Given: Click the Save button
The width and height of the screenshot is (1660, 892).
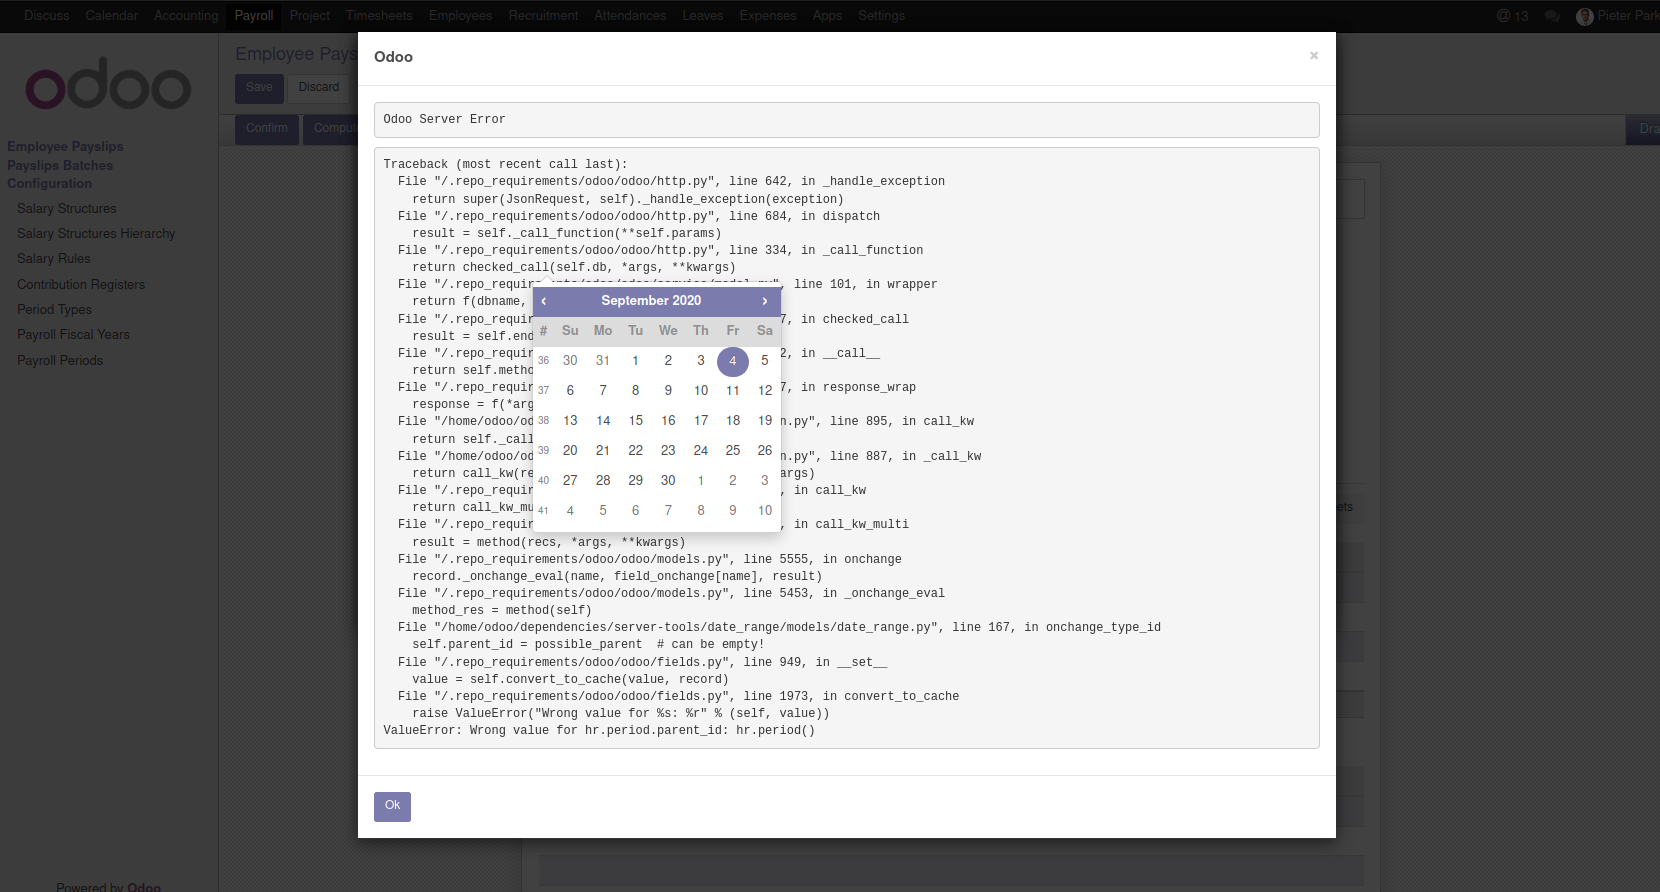Looking at the screenshot, I should [259, 88].
